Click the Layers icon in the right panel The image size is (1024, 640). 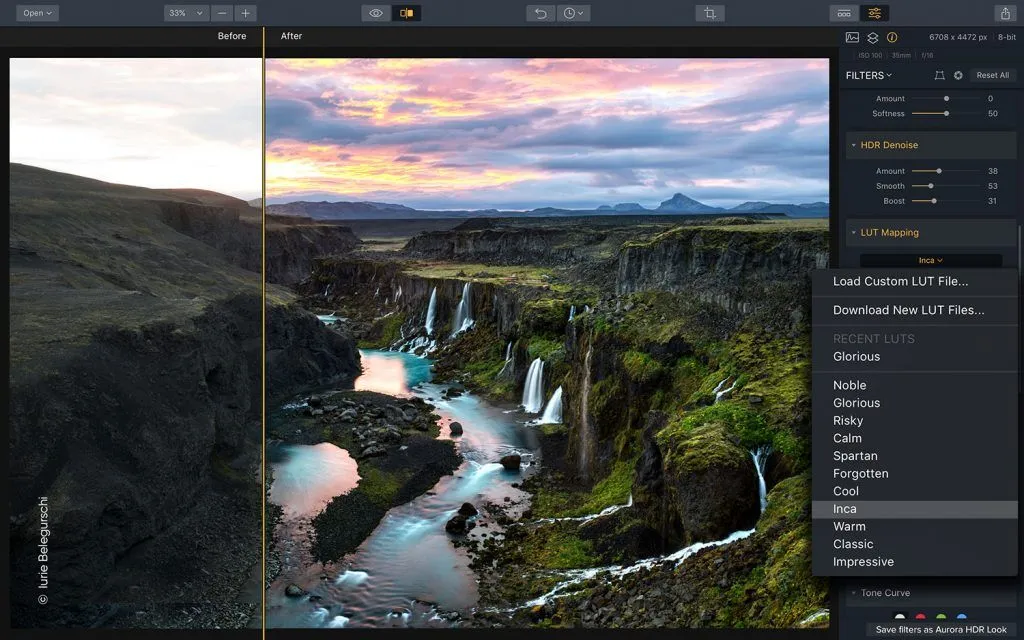coord(872,37)
